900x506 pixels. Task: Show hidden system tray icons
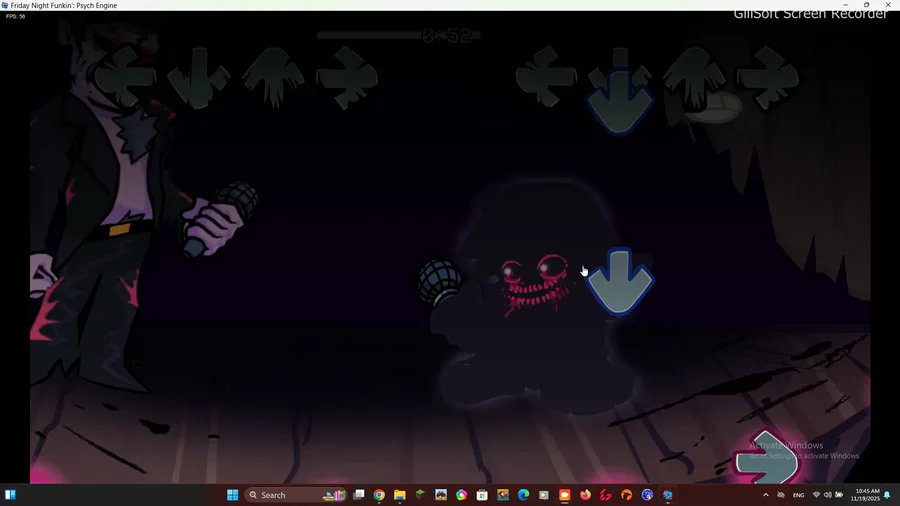click(766, 495)
